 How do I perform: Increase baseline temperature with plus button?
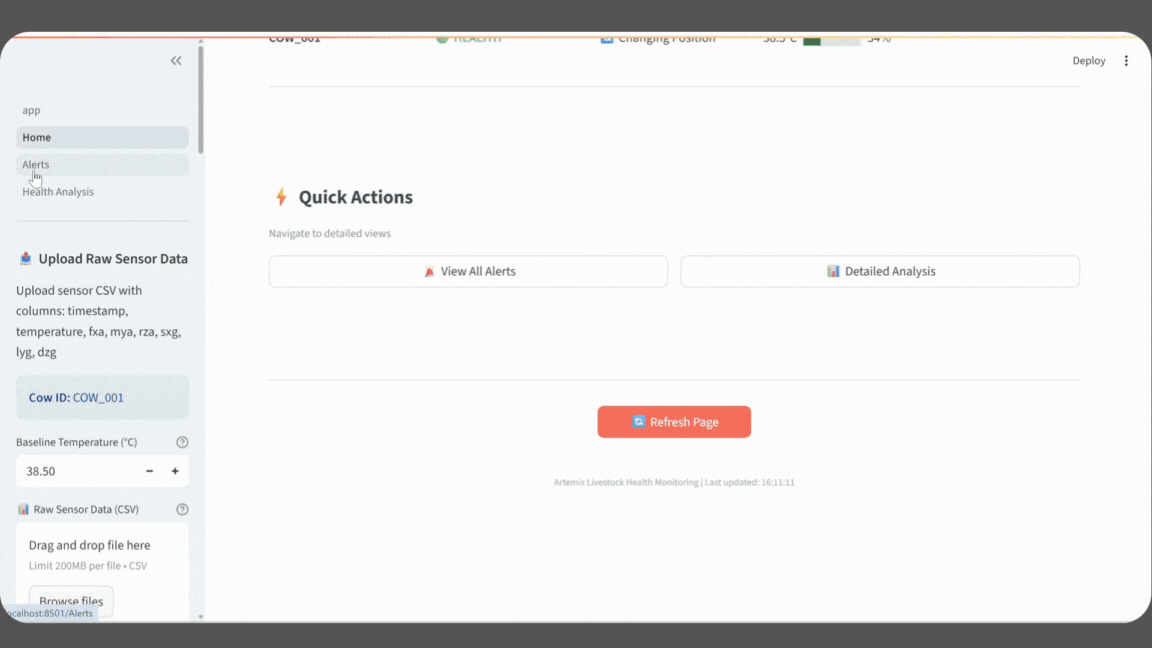(175, 471)
